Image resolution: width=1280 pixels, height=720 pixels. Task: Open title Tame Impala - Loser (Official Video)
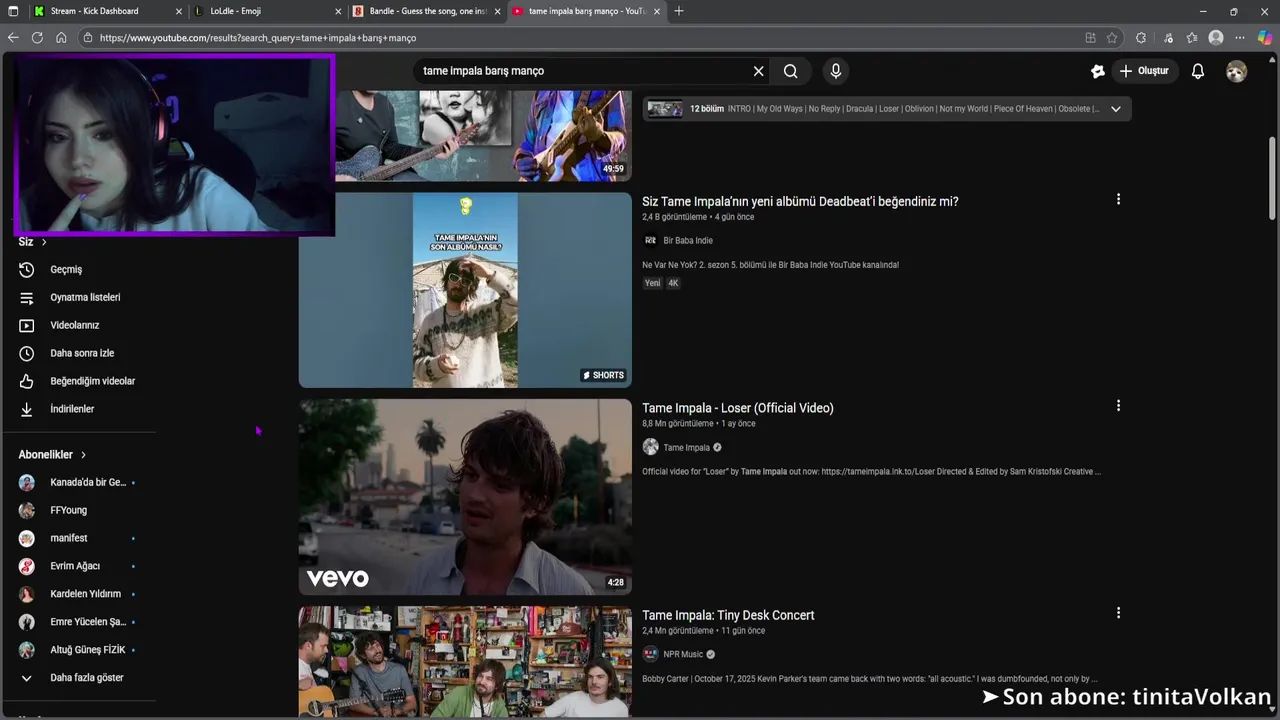point(738,408)
